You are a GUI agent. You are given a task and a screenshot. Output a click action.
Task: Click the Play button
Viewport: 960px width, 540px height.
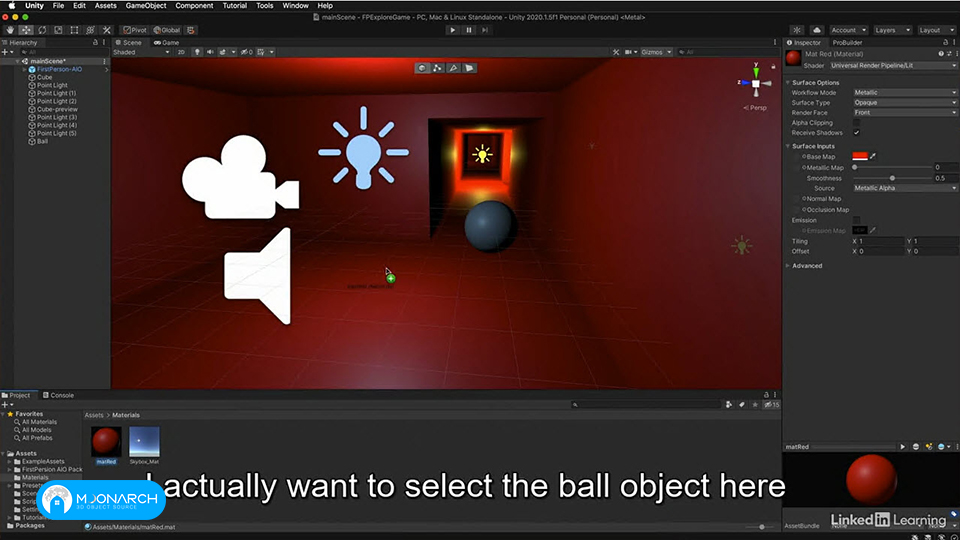[x=452, y=30]
